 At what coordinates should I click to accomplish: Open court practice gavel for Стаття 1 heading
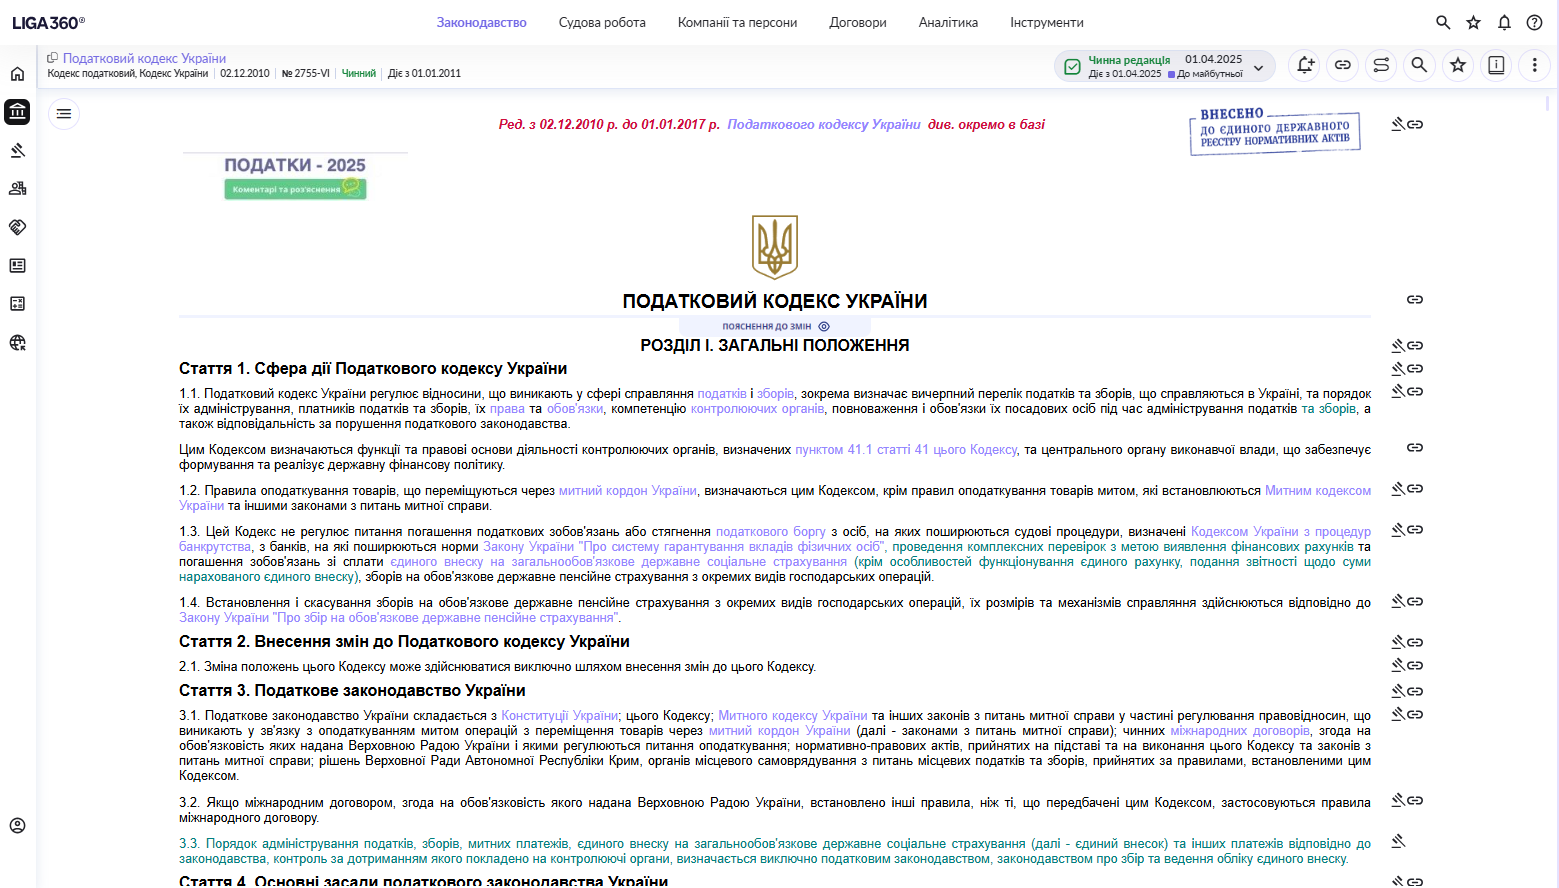(x=1398, y=368)
